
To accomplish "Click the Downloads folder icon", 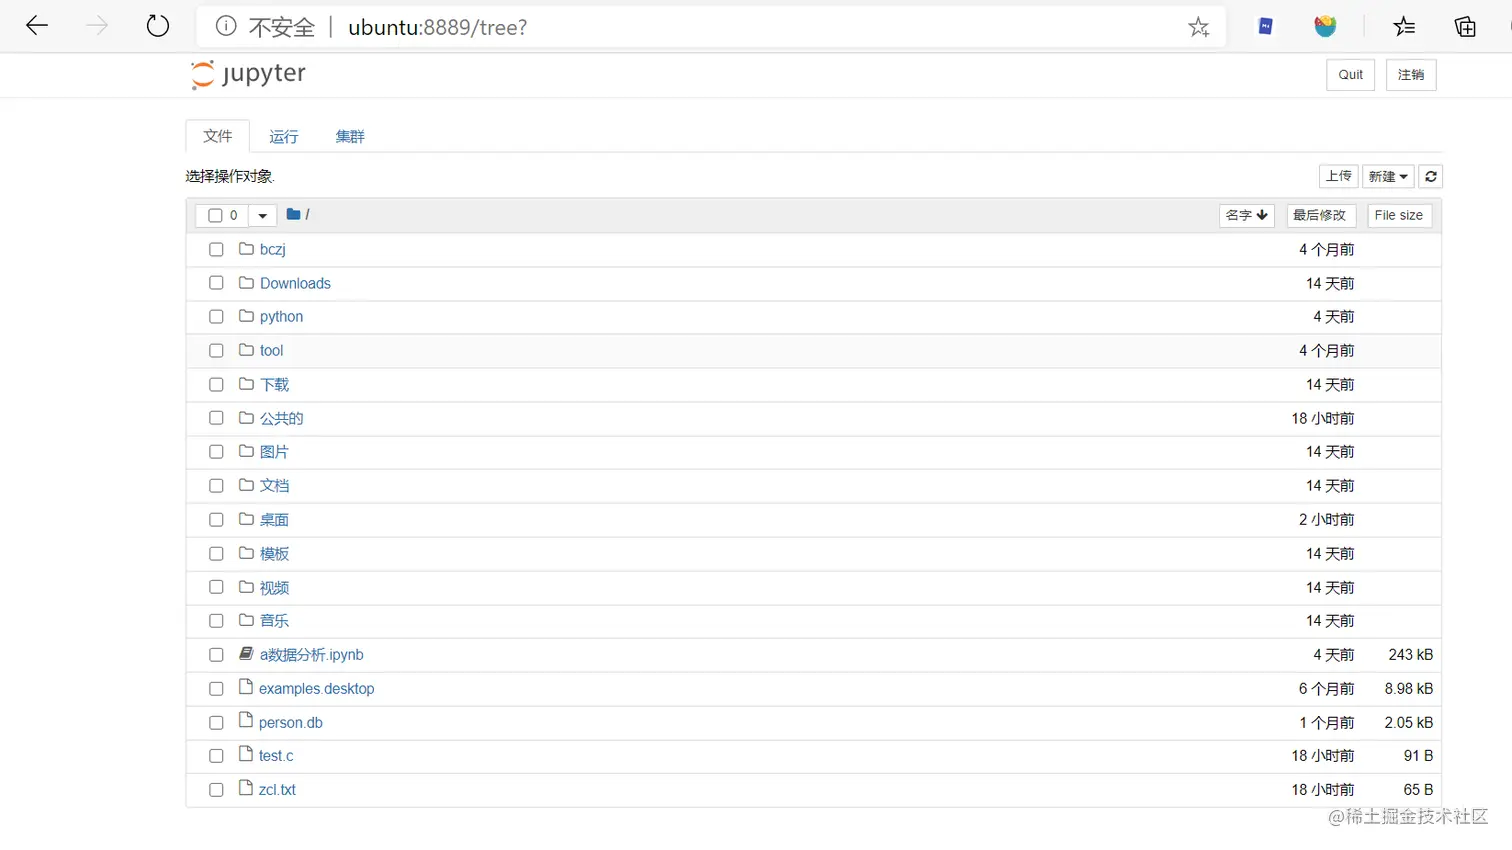I will coord(246,282).
